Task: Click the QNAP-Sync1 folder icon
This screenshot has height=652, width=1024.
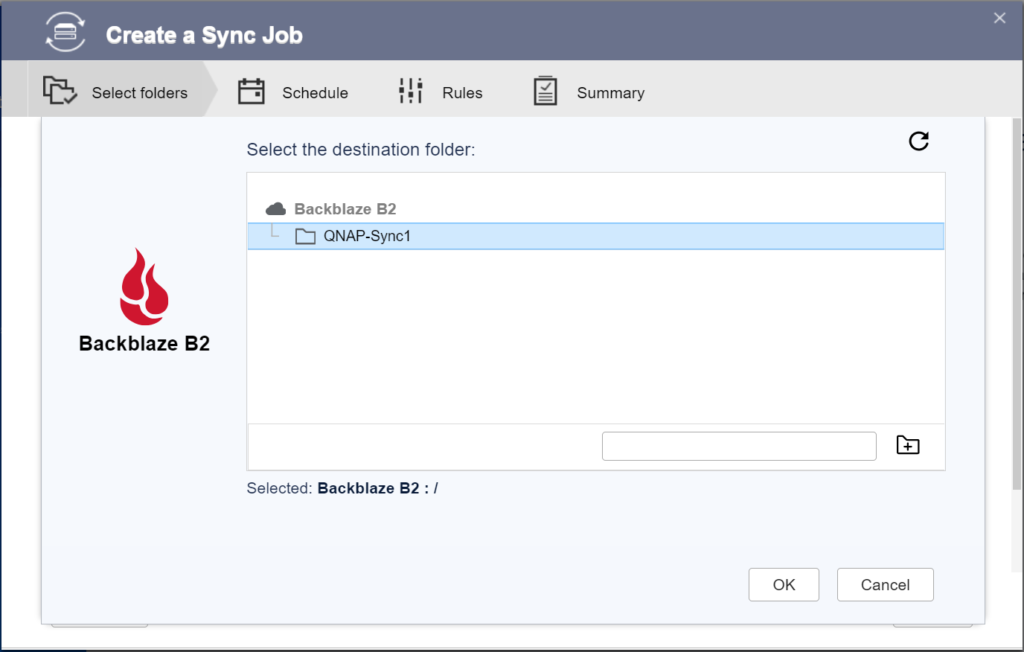Action: tap(305, 236)
